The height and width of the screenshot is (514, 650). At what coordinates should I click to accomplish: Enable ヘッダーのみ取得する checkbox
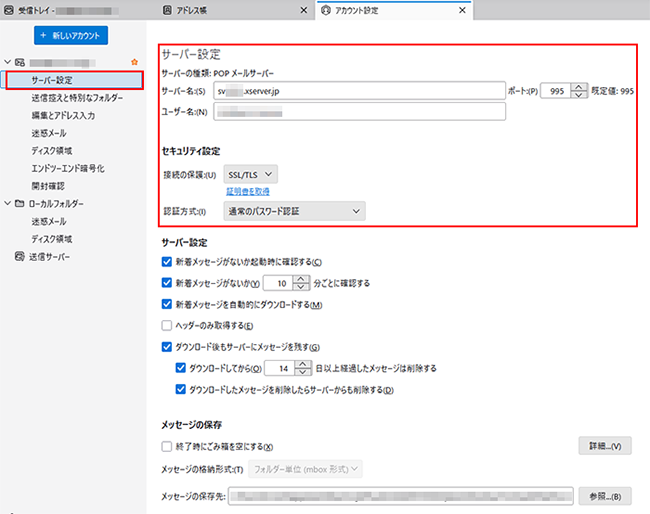(x=167, y=325)
